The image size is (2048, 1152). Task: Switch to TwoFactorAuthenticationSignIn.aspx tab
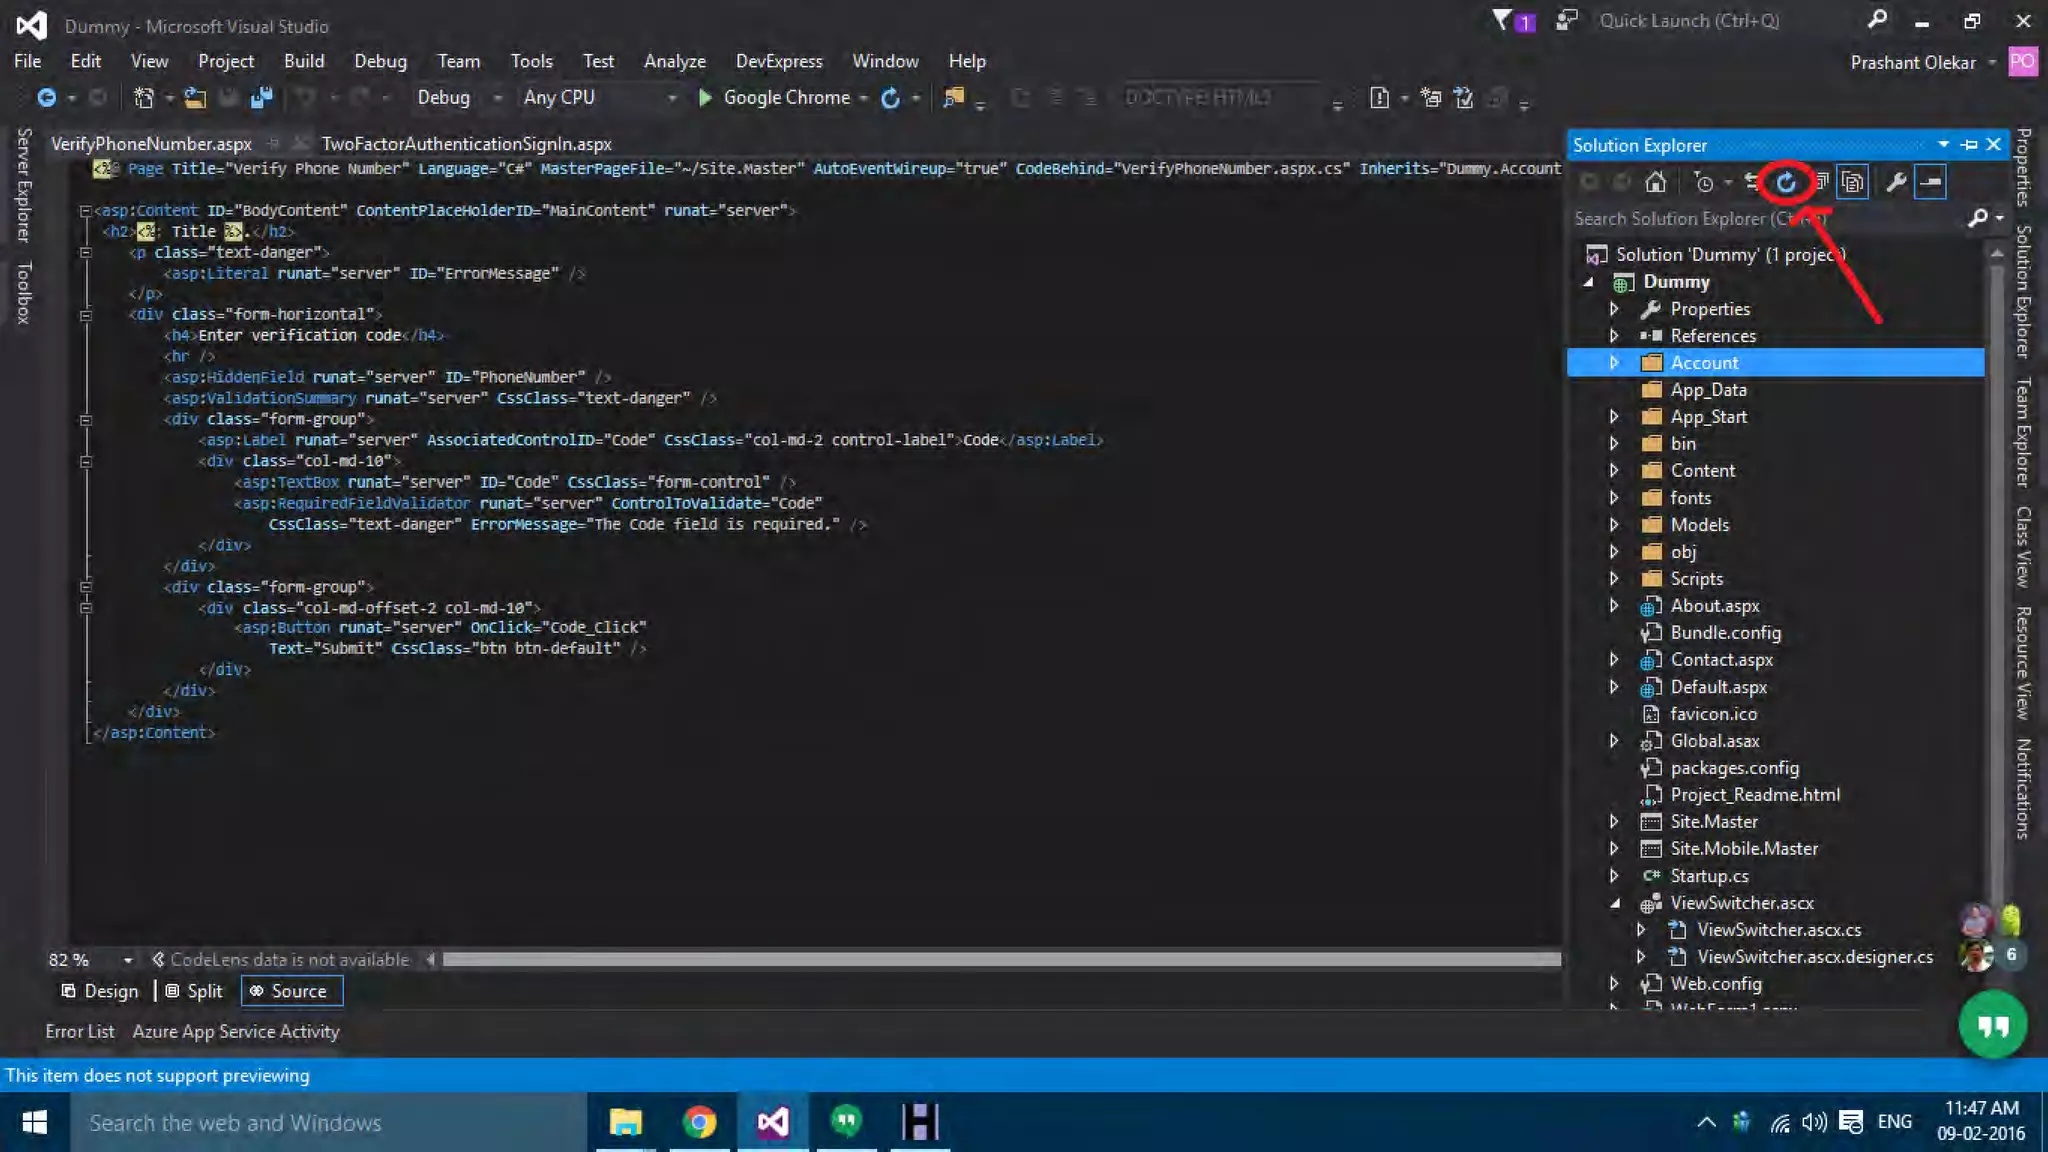[466, 144]
